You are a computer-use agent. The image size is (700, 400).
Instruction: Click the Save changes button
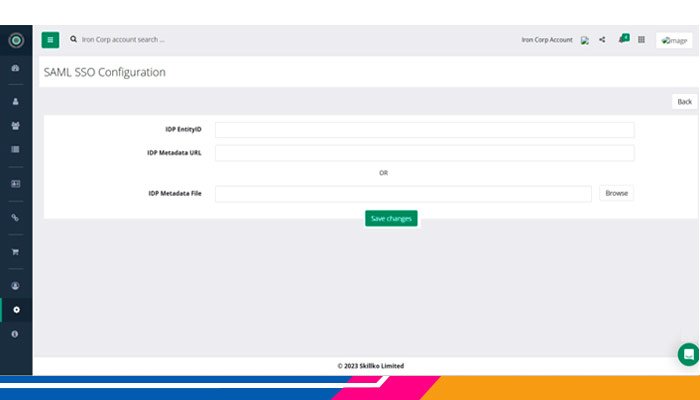(x=391, y=218)
